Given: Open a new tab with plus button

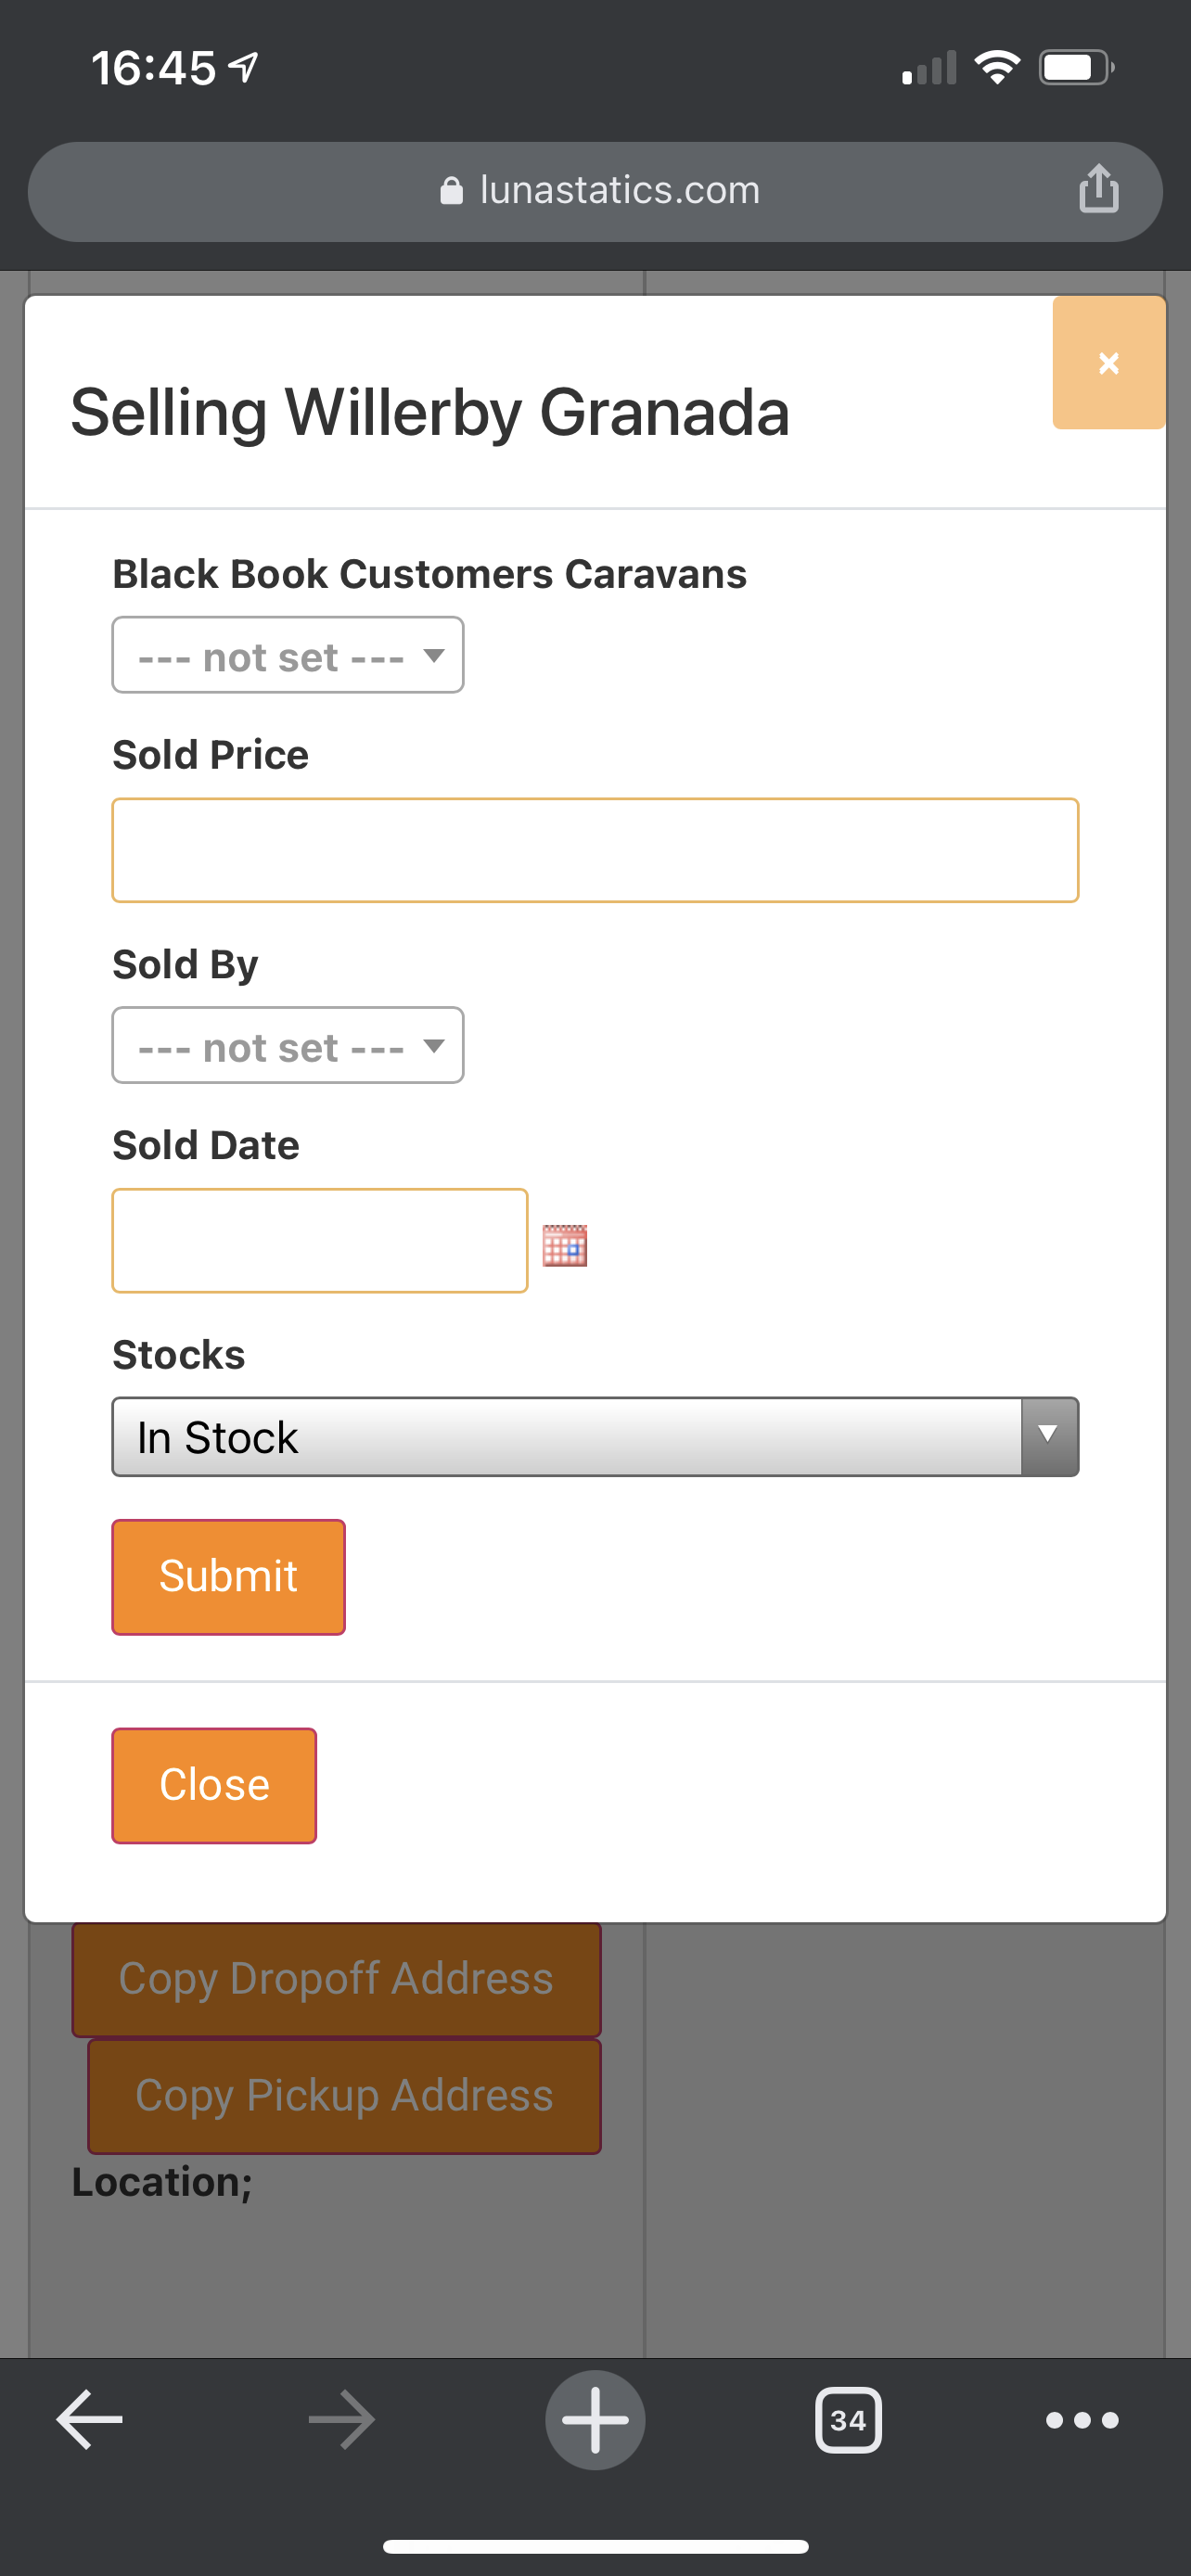Looking at the screenshot, I should [x=595, y=2419].
